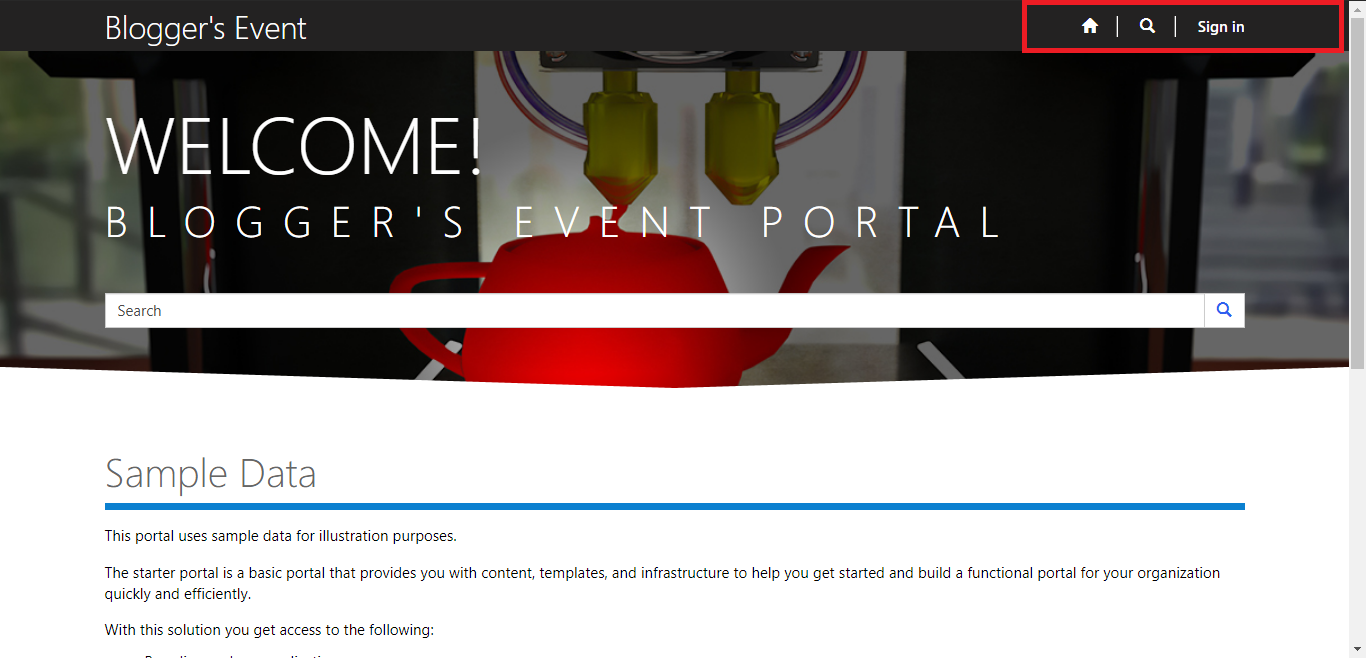Select the line "With this solution you get access to the following:"
Viewport: 1366px width, 658px height.
tap(269, 630)
